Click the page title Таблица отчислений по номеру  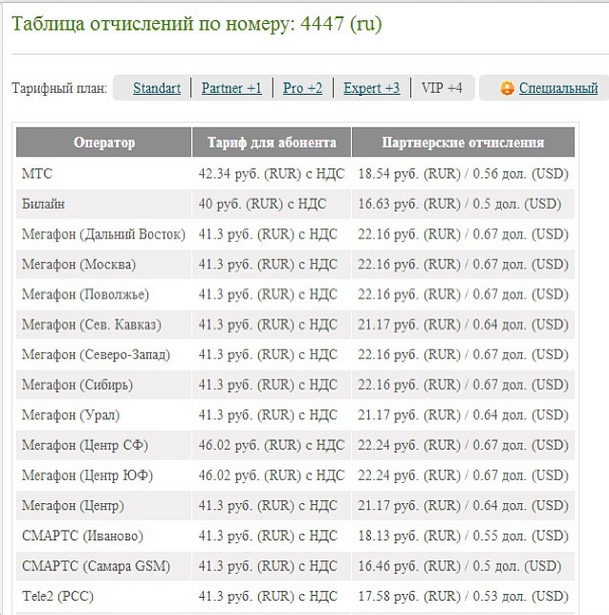(x=196, y=24)
